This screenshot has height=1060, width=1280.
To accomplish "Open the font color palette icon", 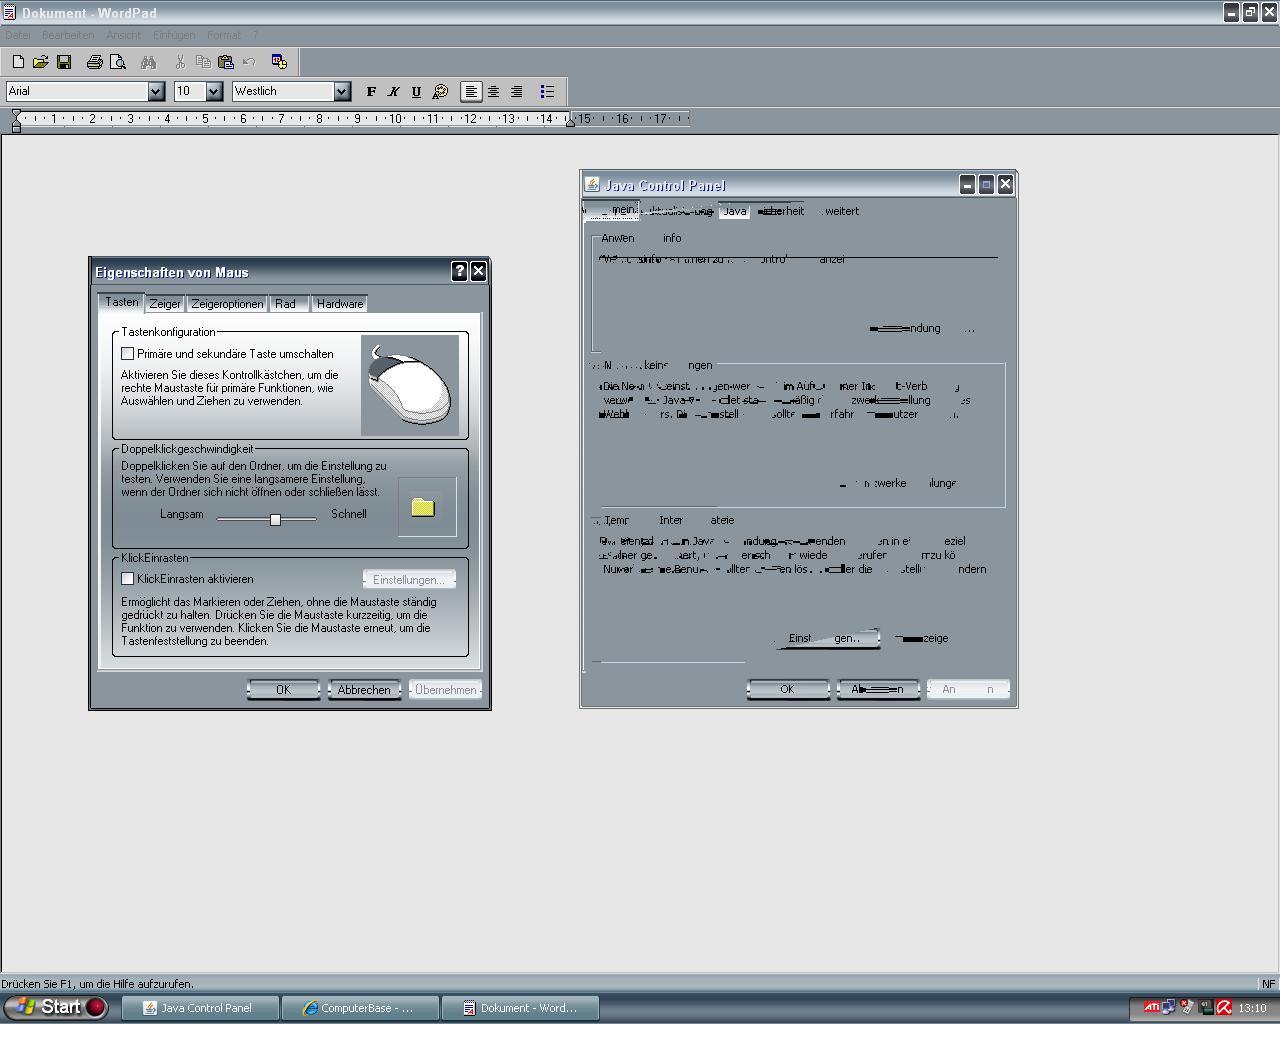I will click(440, 91).
